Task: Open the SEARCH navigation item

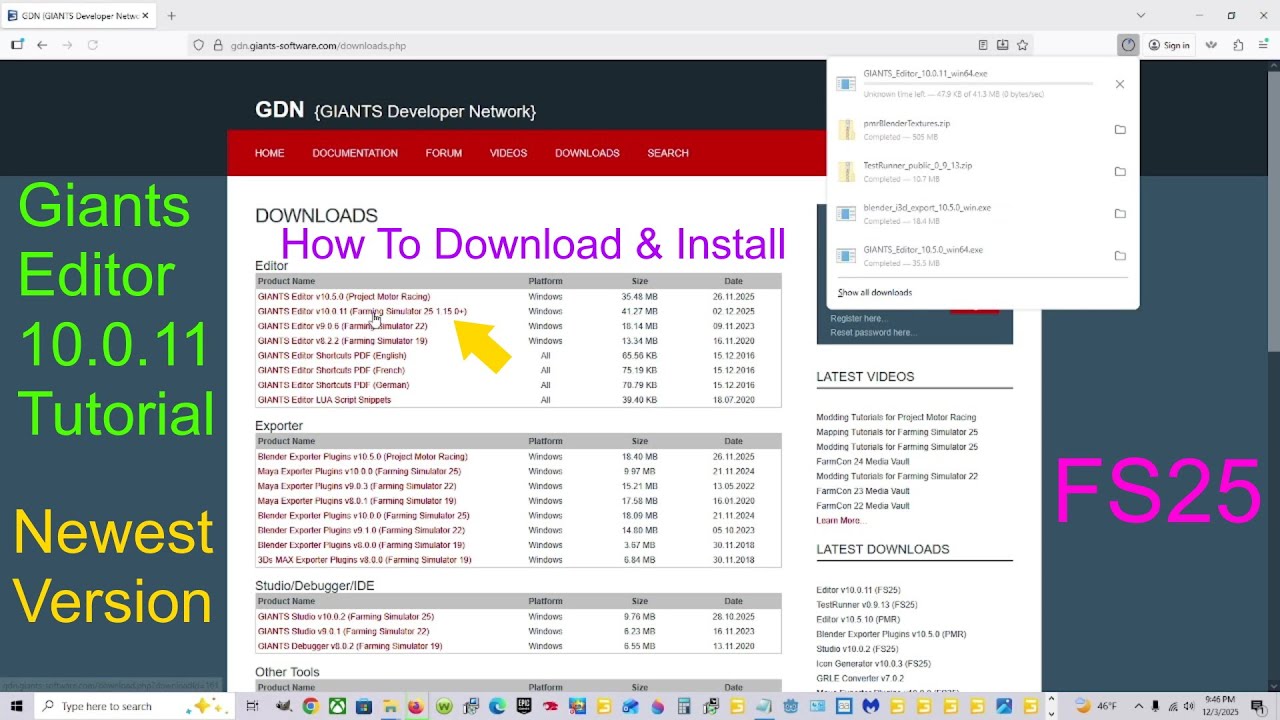Action: tap(668, 153)
